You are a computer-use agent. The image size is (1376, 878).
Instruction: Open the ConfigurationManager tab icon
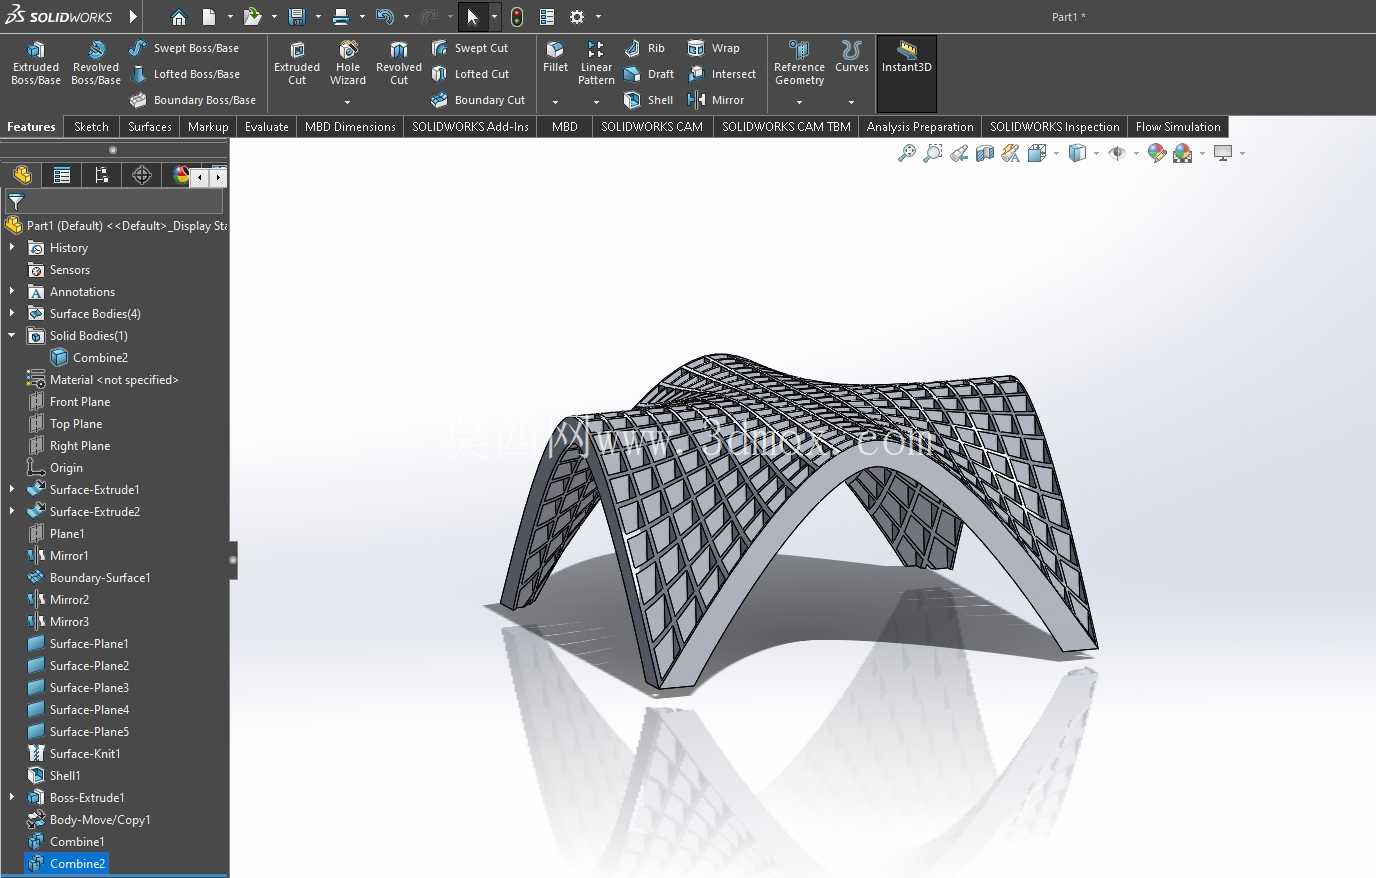(102, 175)
